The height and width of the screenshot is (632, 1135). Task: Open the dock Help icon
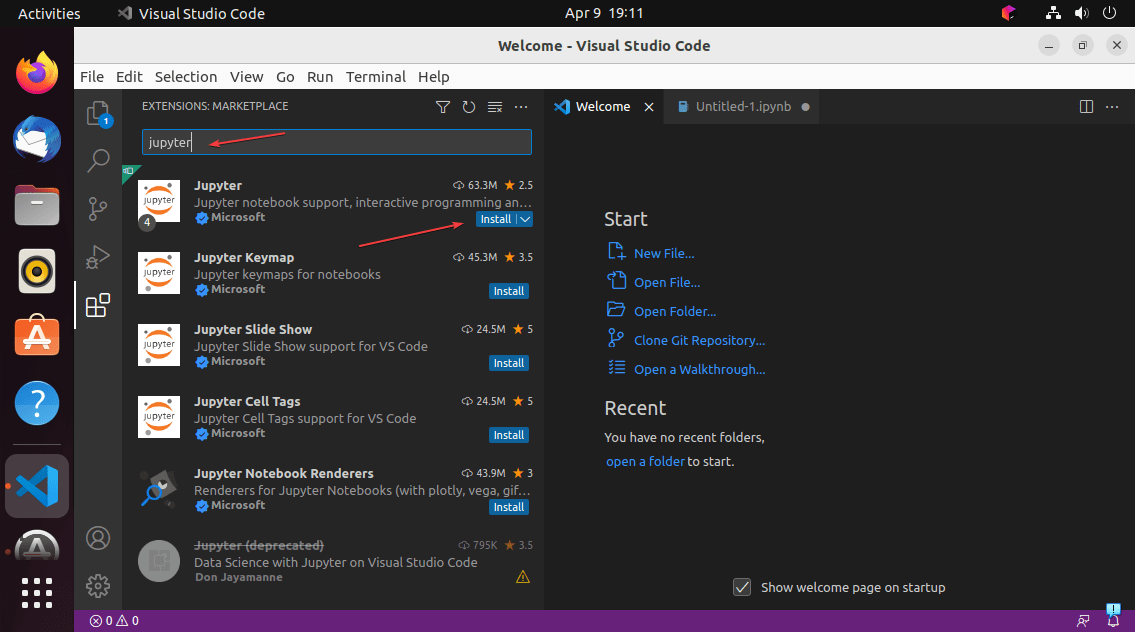(37, 403)
